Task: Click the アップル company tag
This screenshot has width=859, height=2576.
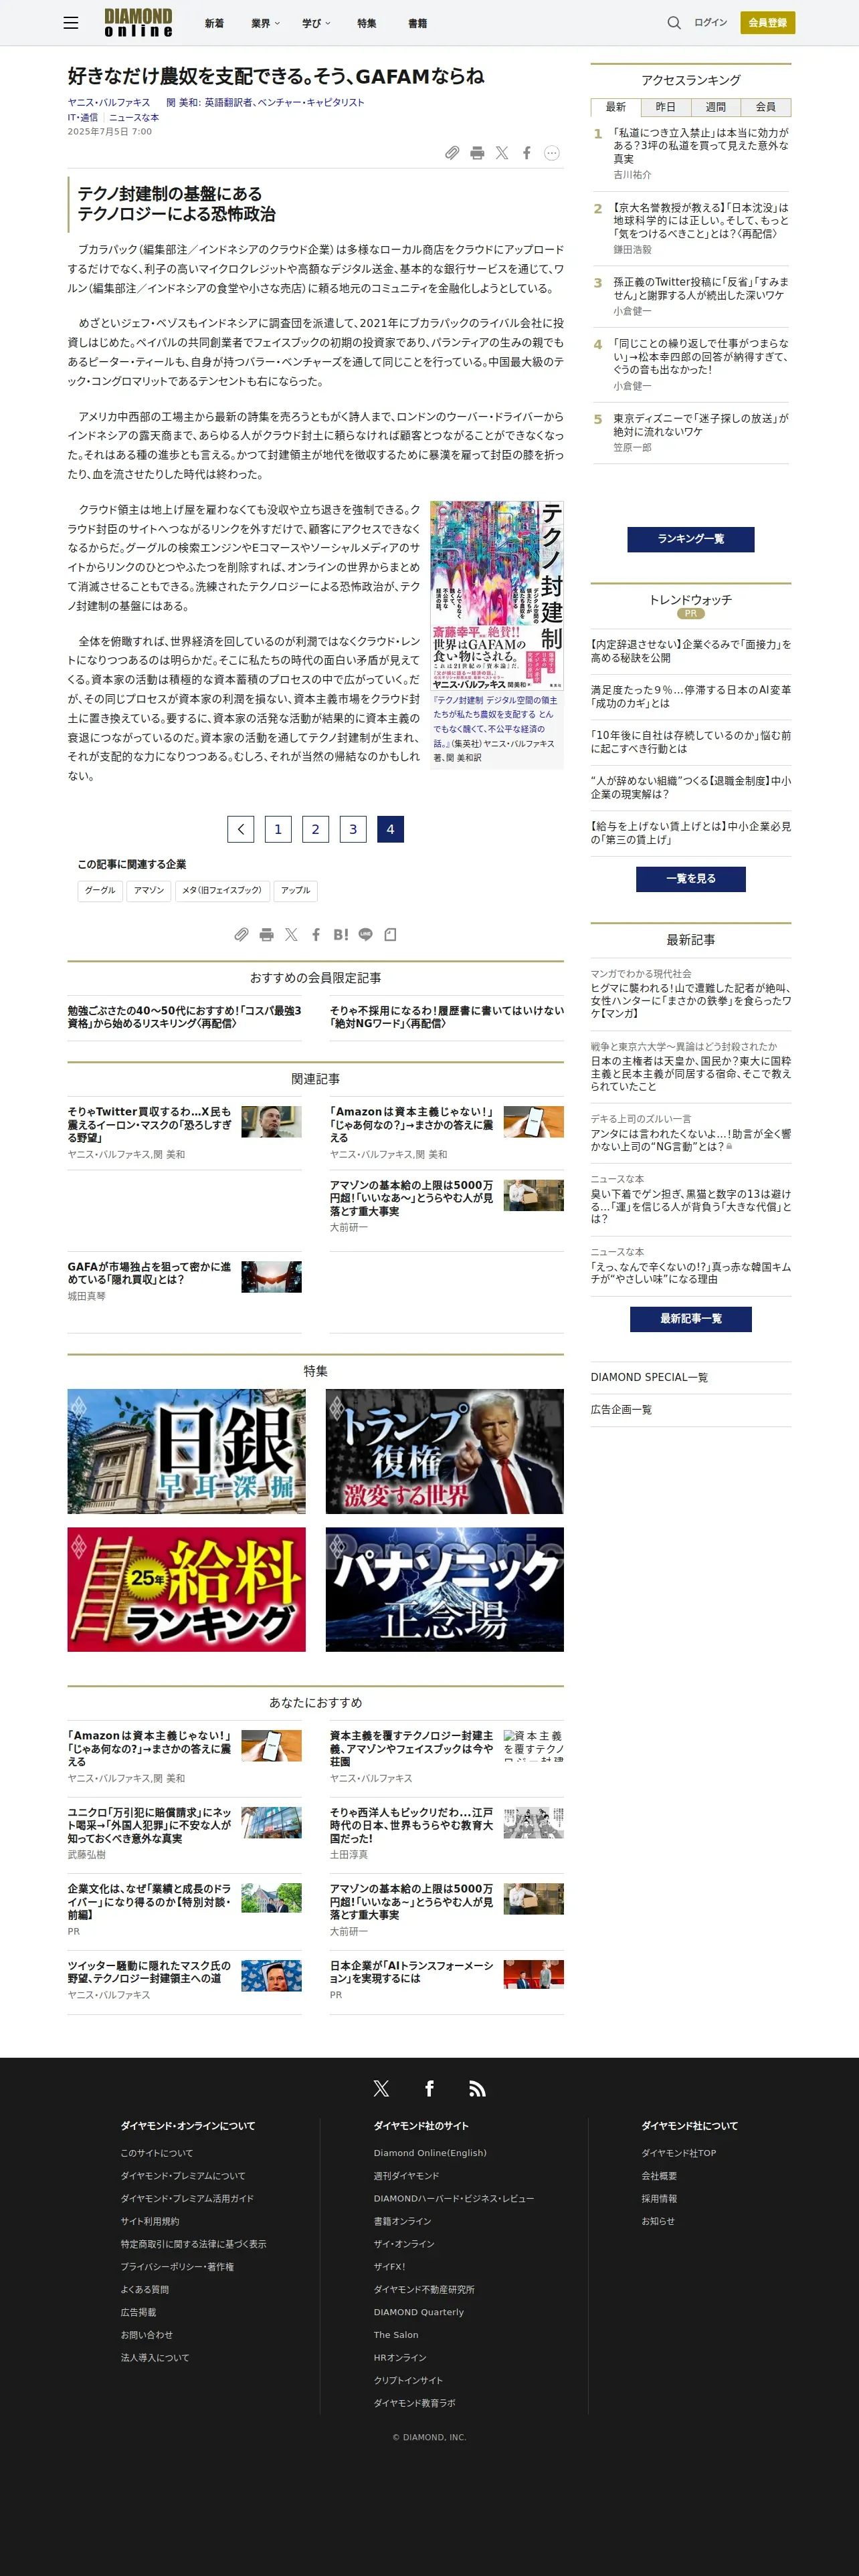Action: [x=296, y=890]
